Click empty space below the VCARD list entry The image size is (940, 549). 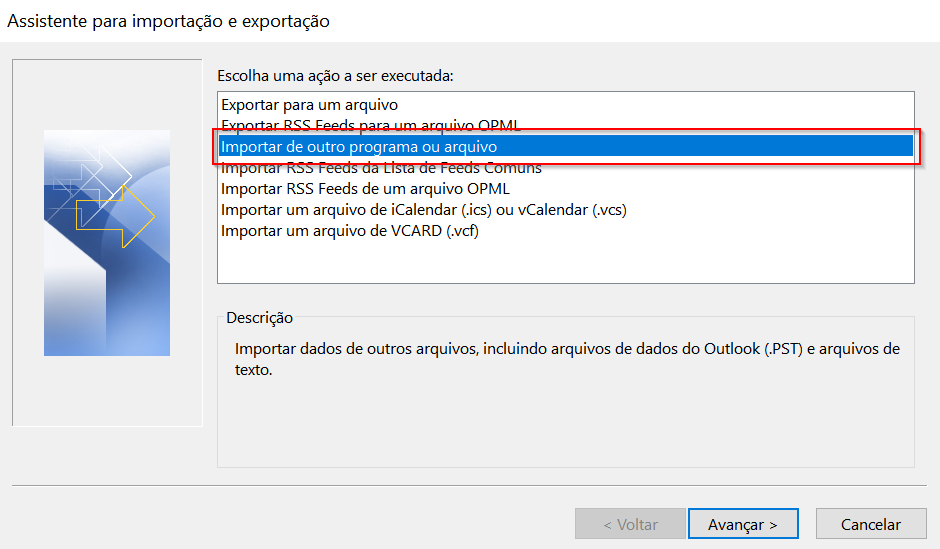[x=565, y=261]
